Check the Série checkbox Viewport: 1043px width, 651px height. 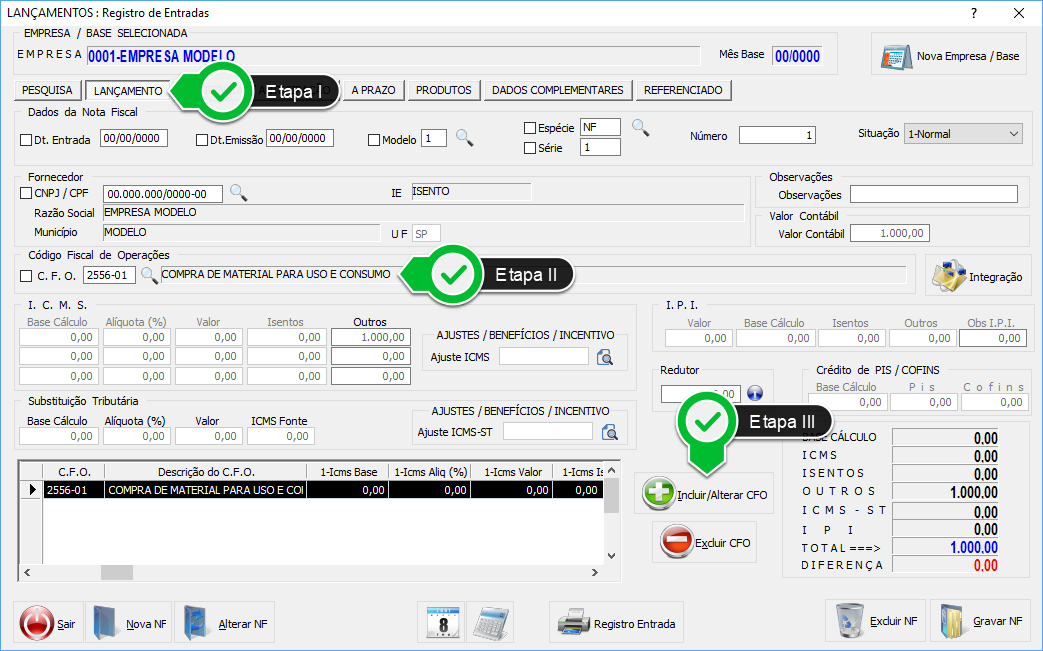(x=530, y=148)
